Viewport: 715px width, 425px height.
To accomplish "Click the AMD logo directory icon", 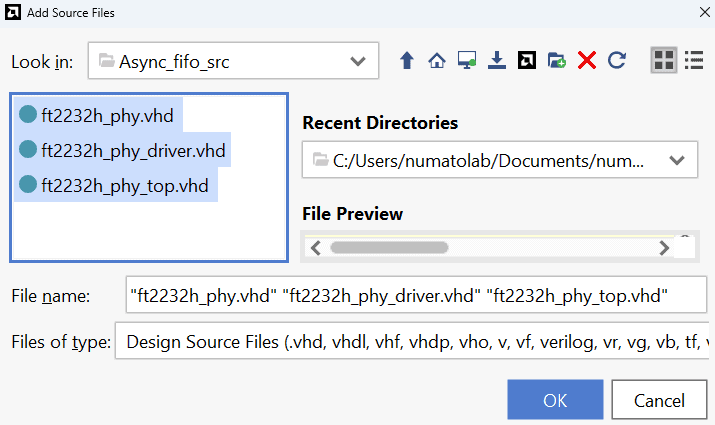I will [526, 61].
